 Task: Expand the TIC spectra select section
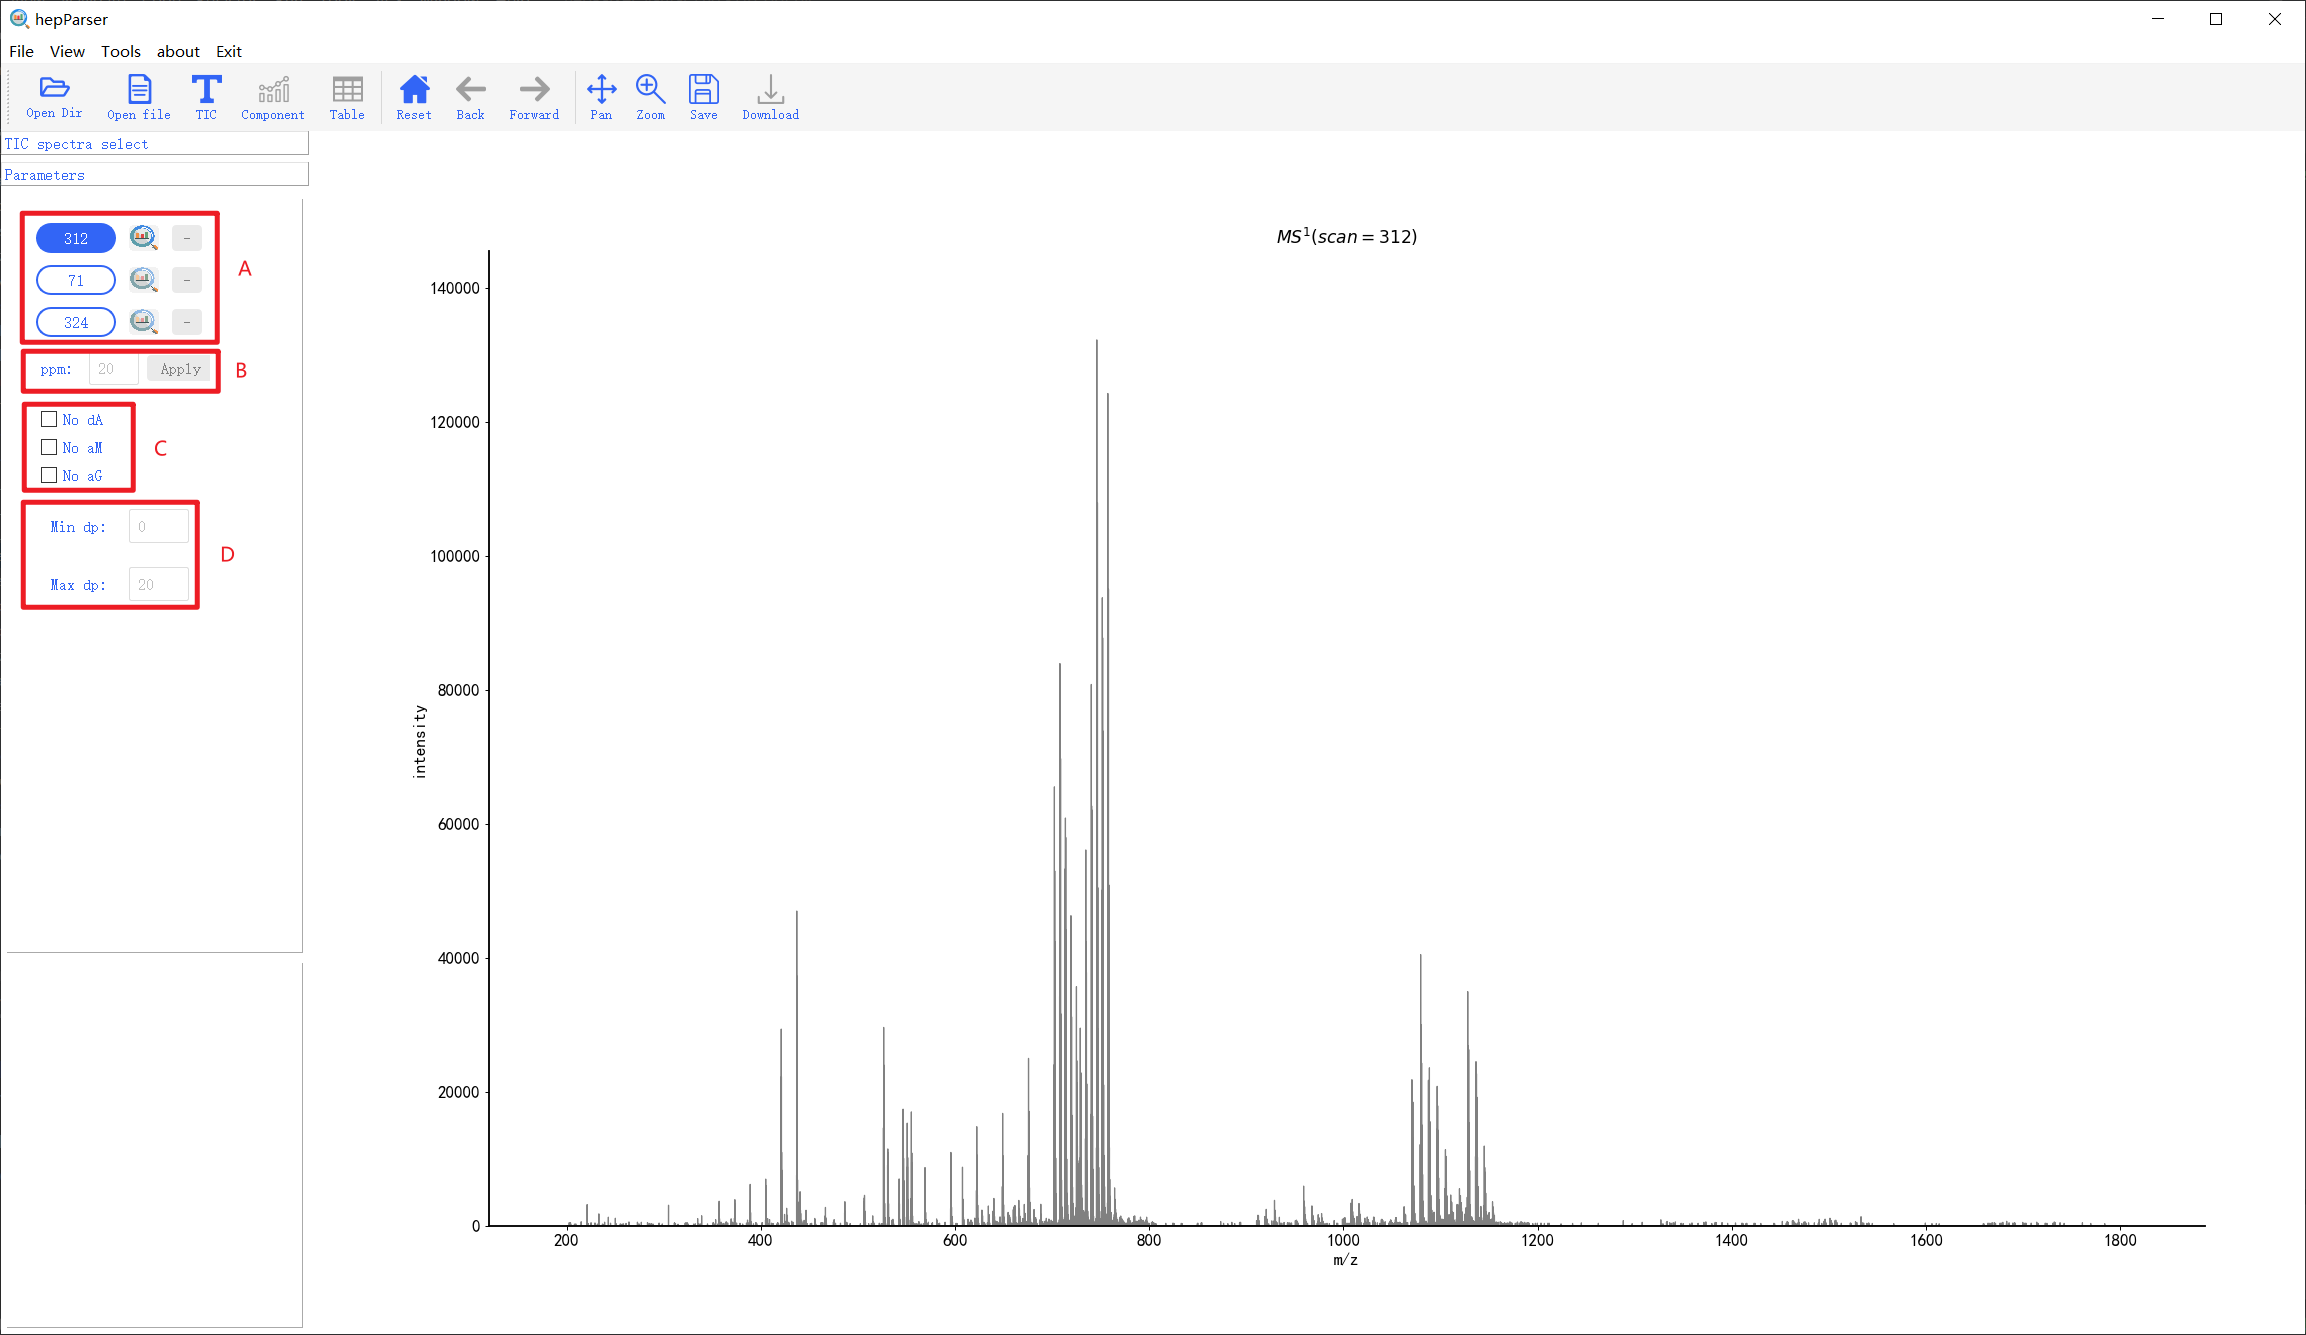155,144
